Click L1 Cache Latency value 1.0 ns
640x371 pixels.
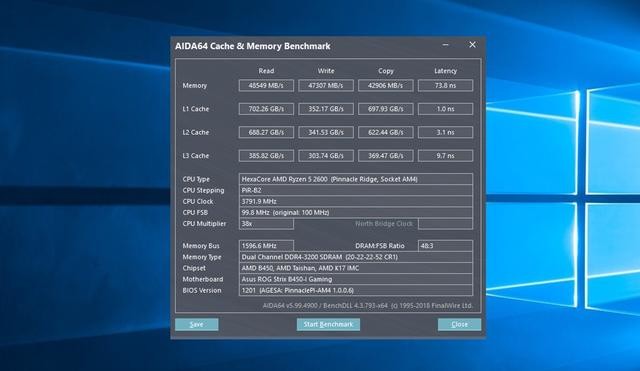(445, 109)
